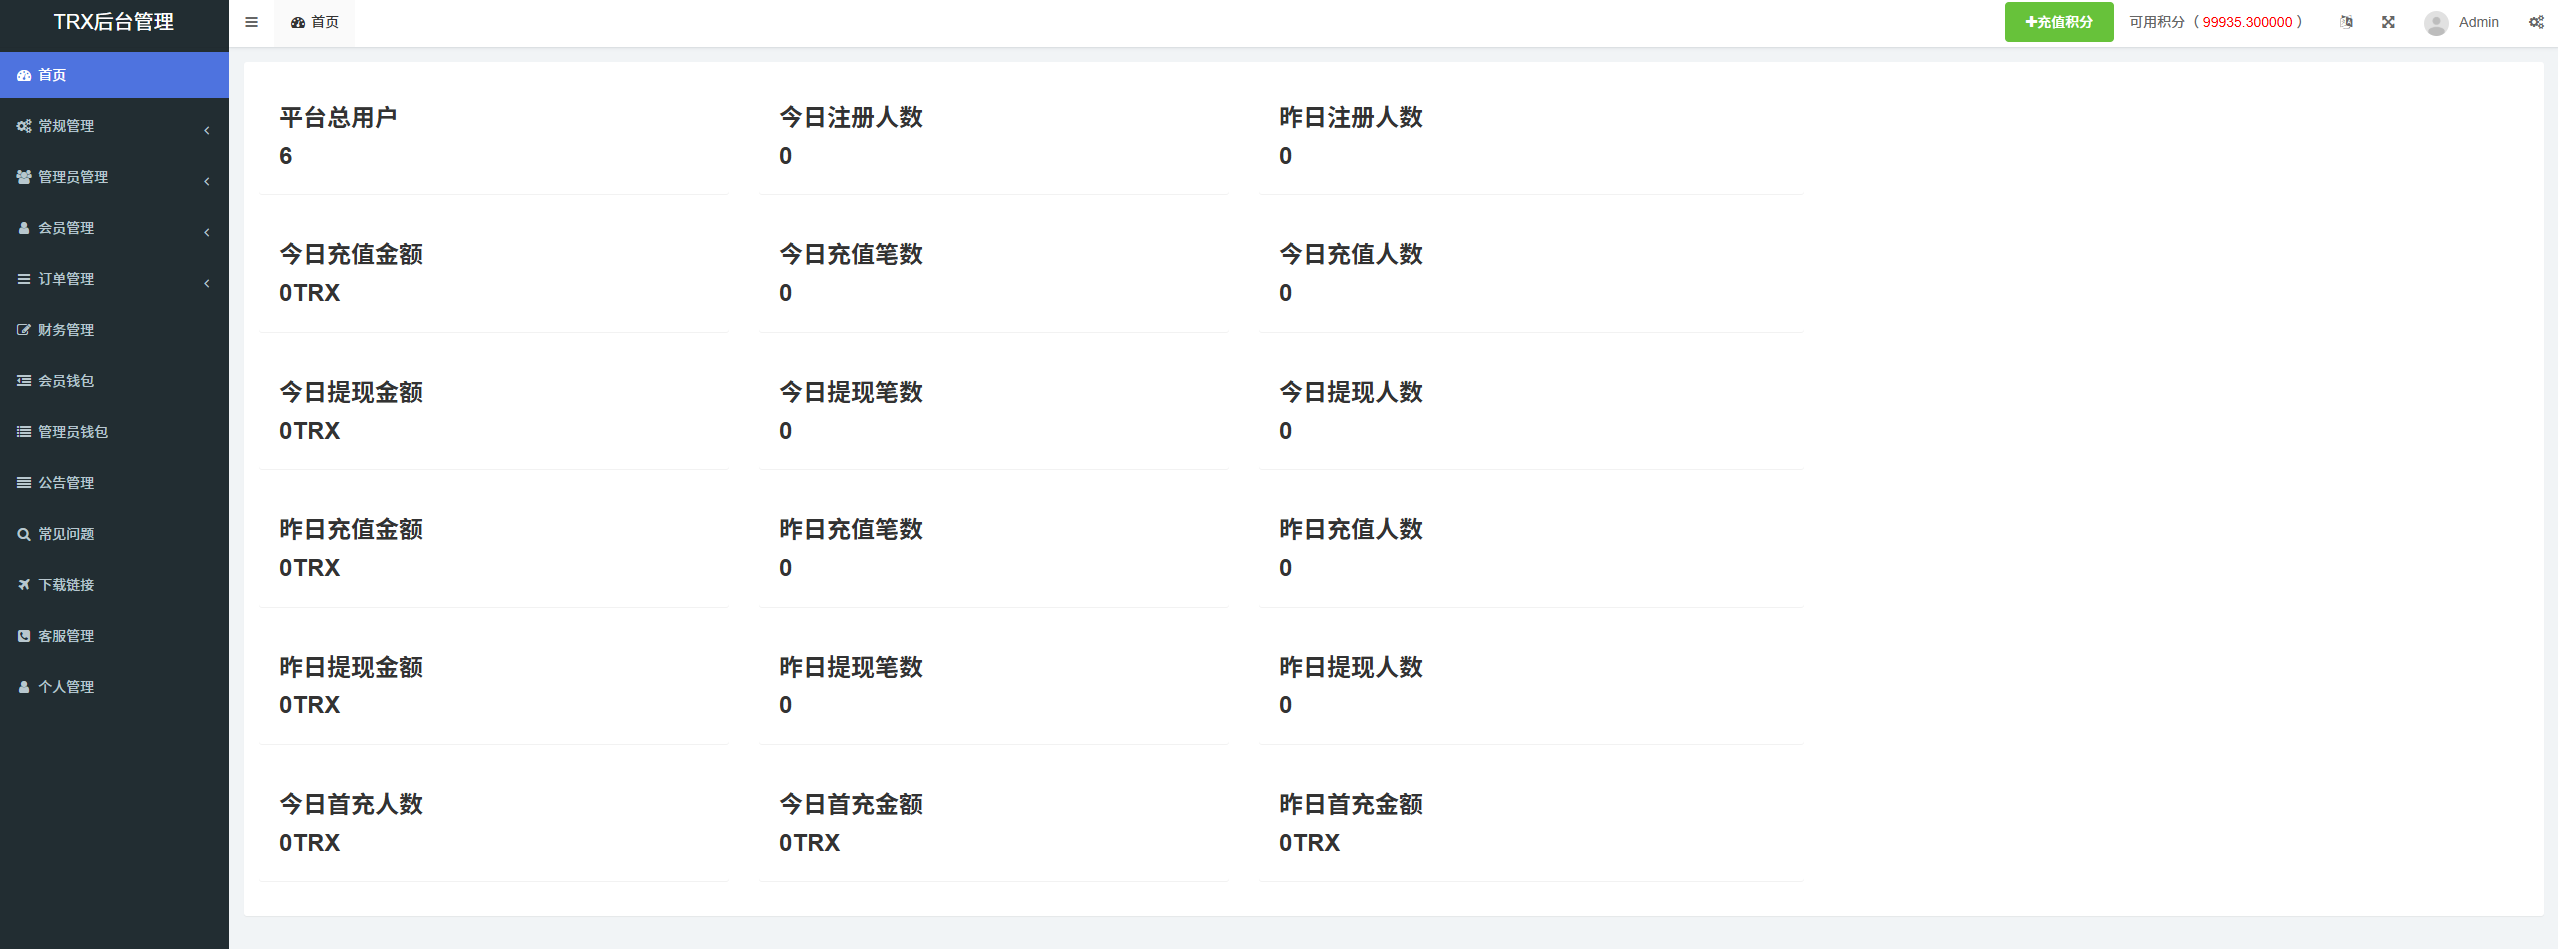
Task: Expand the 会员管理 submenu chevron
Action: (207, 232)
